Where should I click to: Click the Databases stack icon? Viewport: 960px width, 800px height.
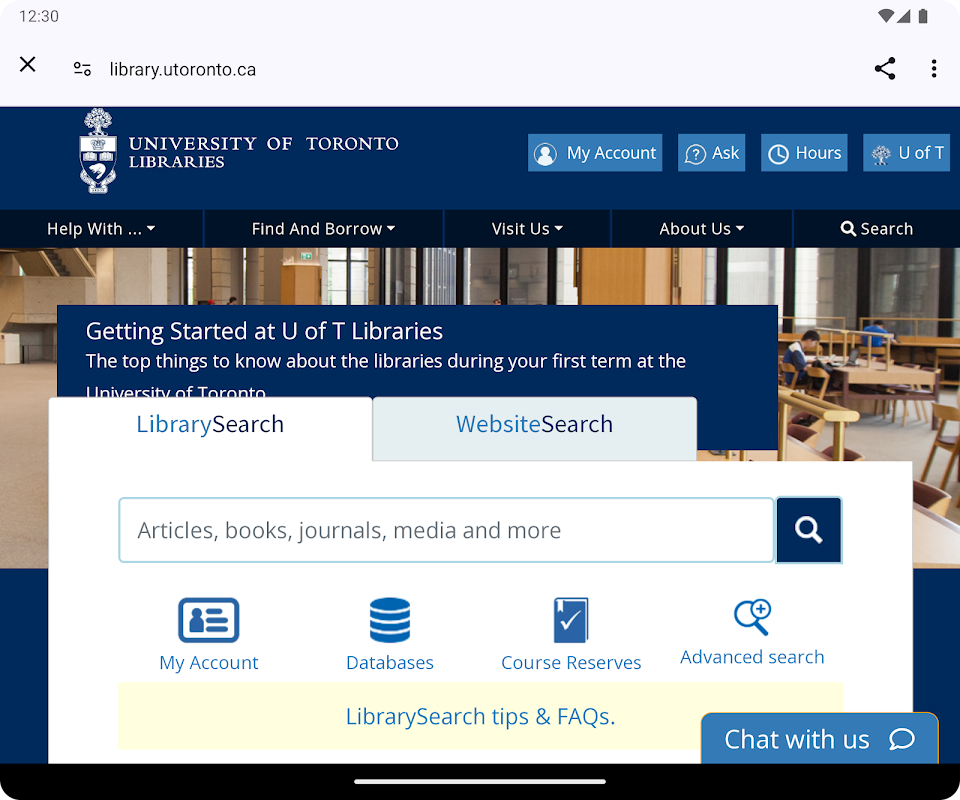390,620
